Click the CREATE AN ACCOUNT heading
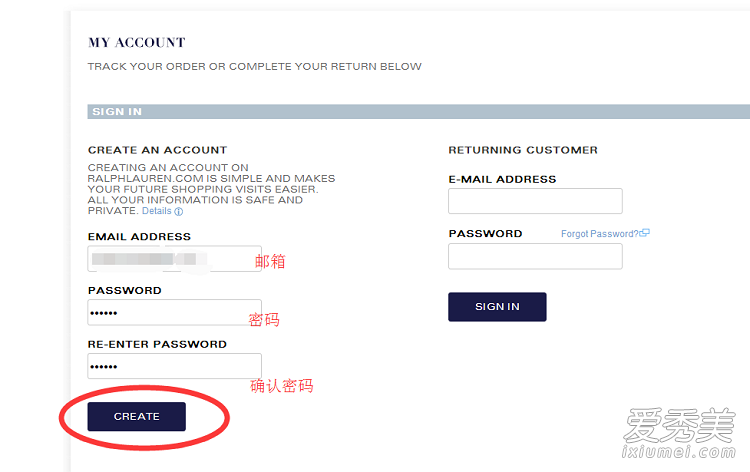This screenshot has width=750, height=472. click(157, 150)
